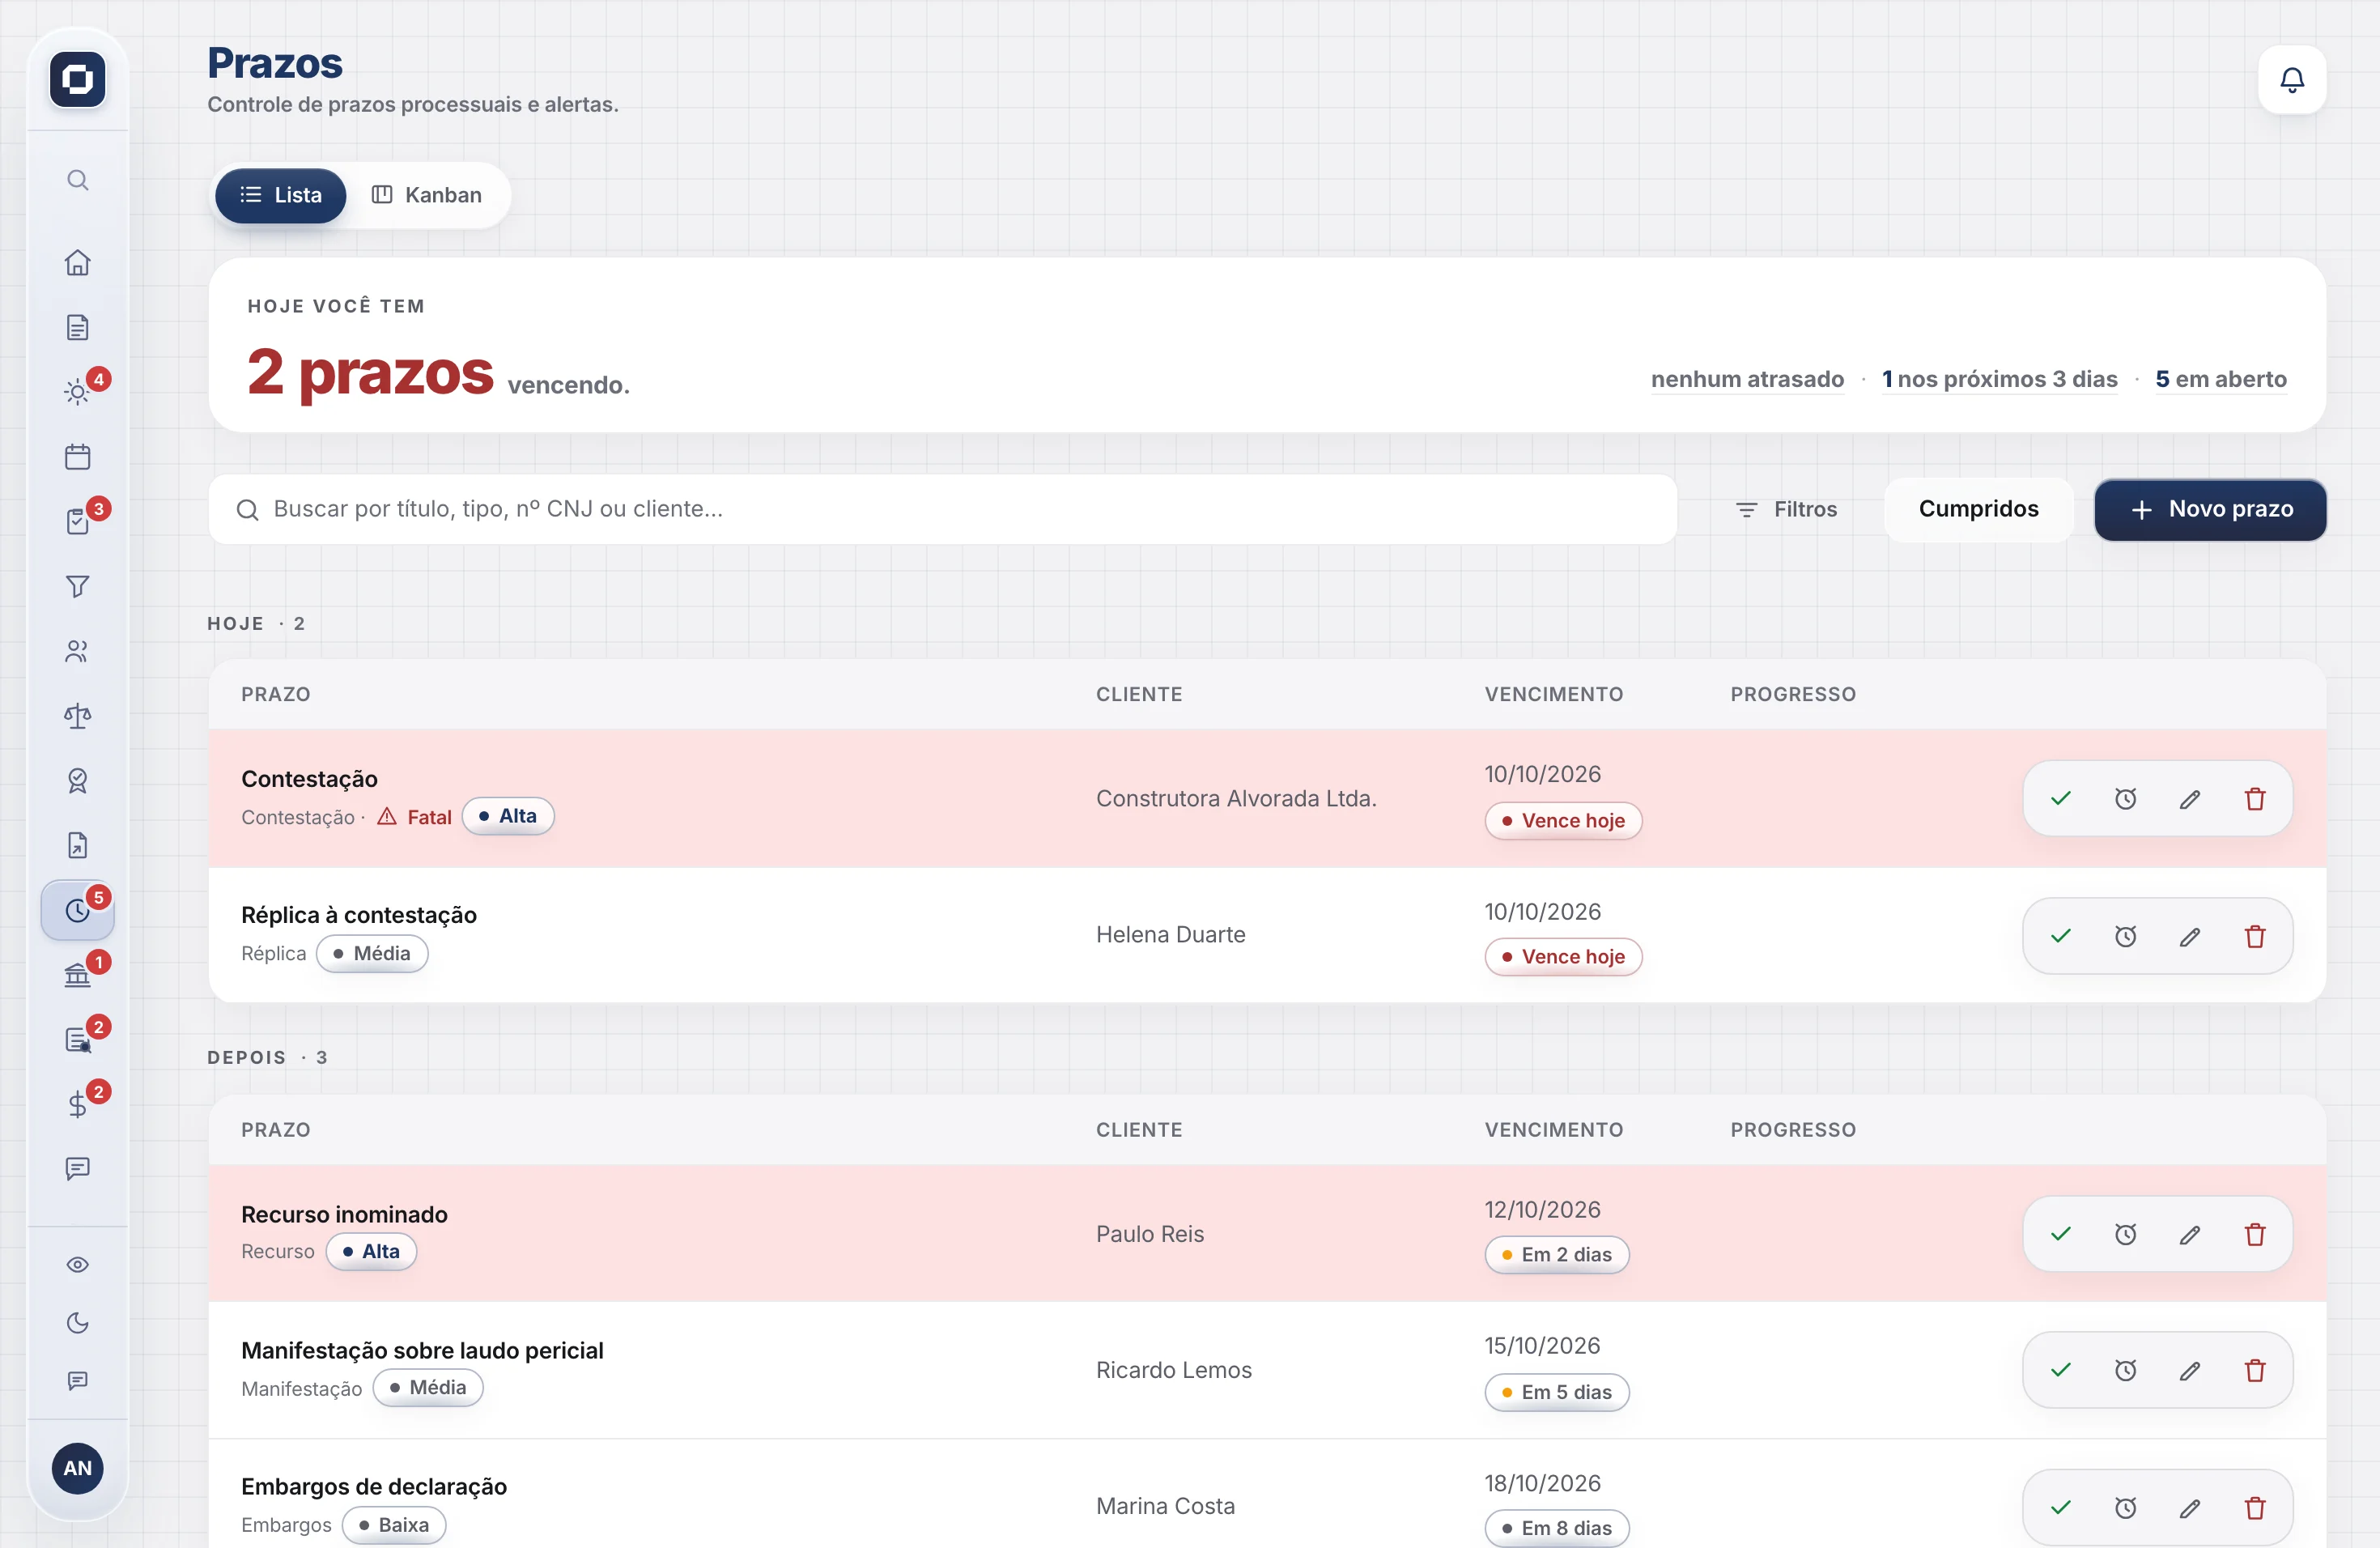Mark Contestação deadline as done
Viewport: 2380px width, 1548px height.
[2060, 799]
